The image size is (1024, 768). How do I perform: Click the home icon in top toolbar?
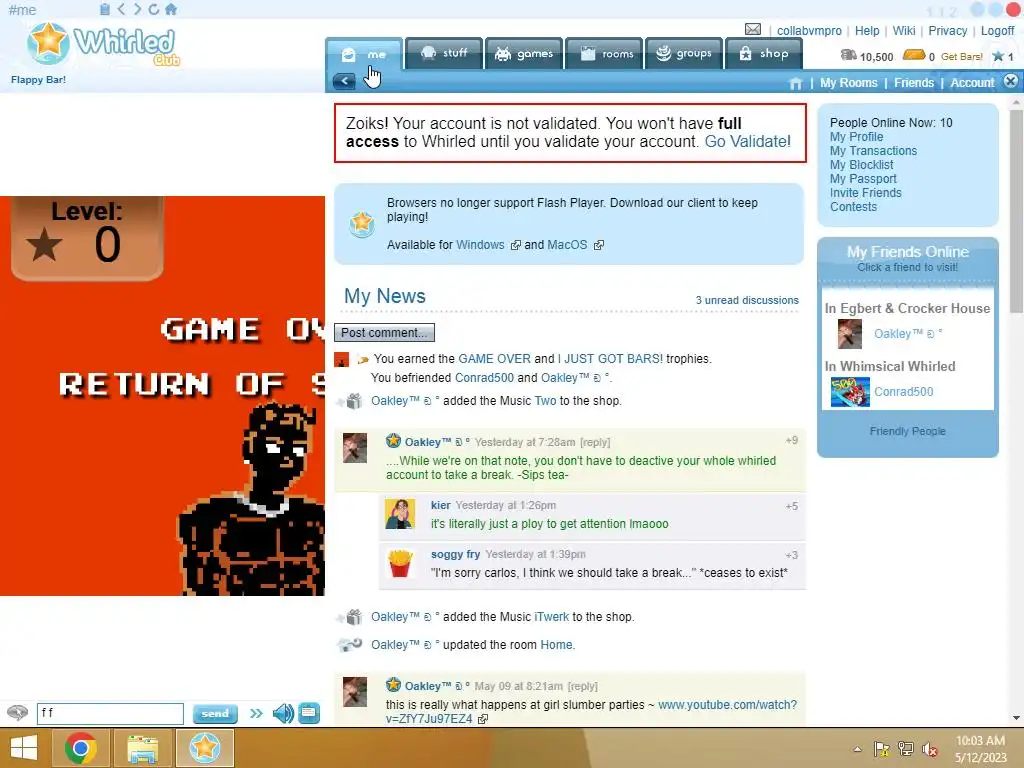[171, 9]
